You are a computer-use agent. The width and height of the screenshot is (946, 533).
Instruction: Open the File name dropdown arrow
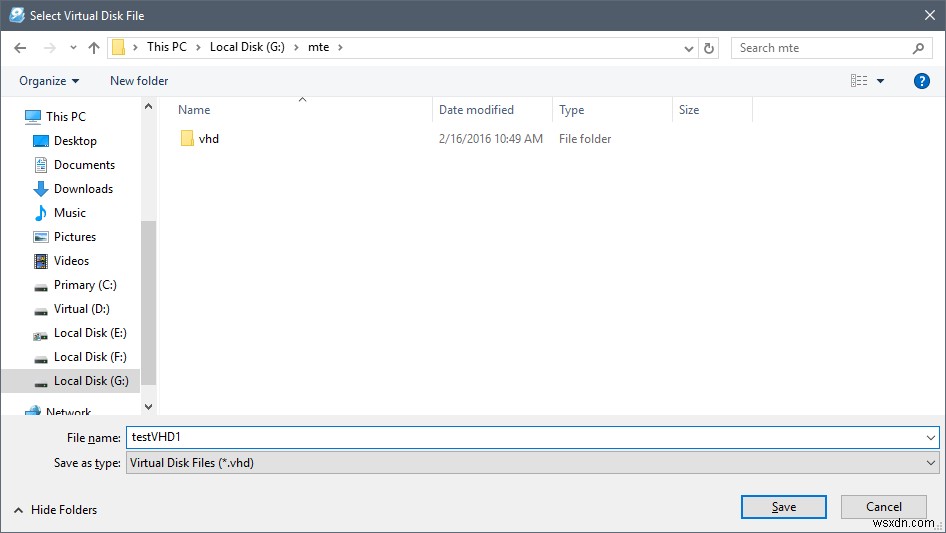pos(930,438)
